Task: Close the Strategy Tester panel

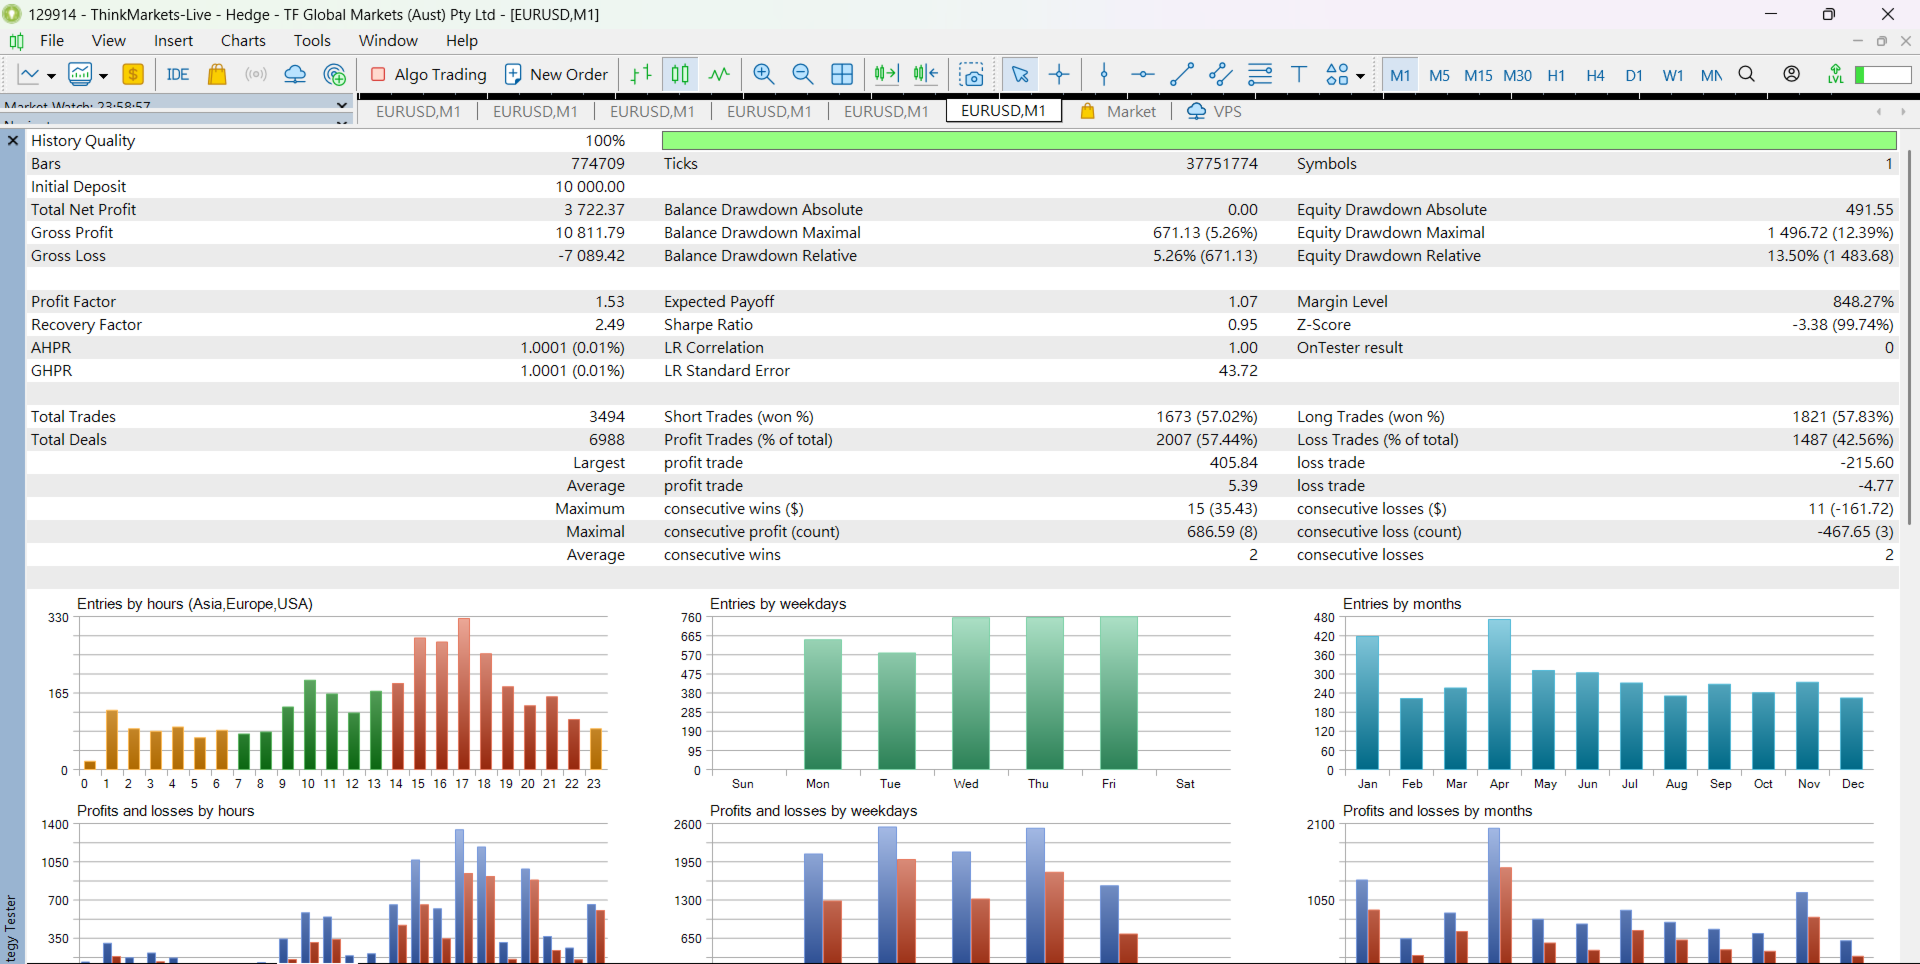Action: pos(13,141)
